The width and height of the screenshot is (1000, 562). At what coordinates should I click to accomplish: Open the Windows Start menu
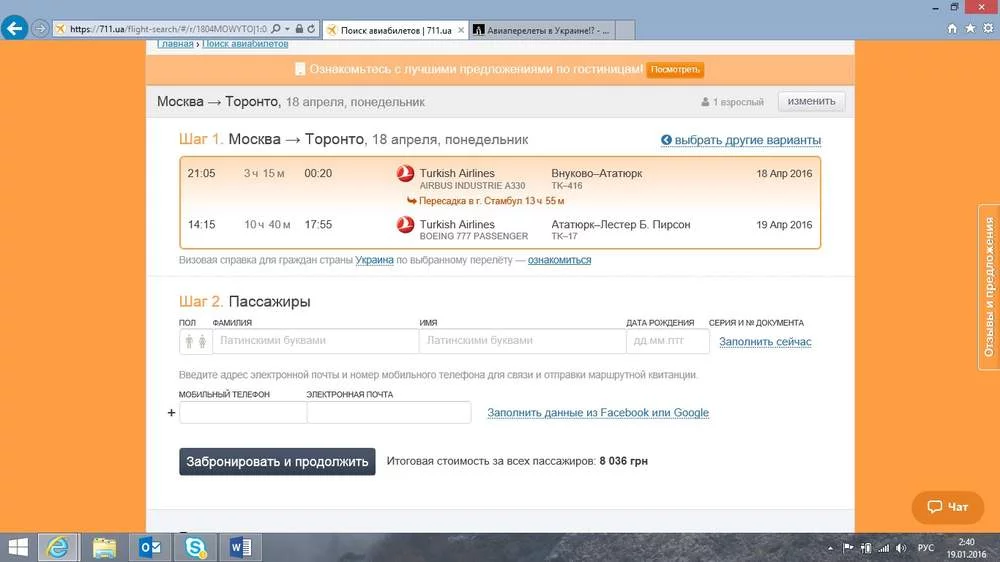coord(18,547)
